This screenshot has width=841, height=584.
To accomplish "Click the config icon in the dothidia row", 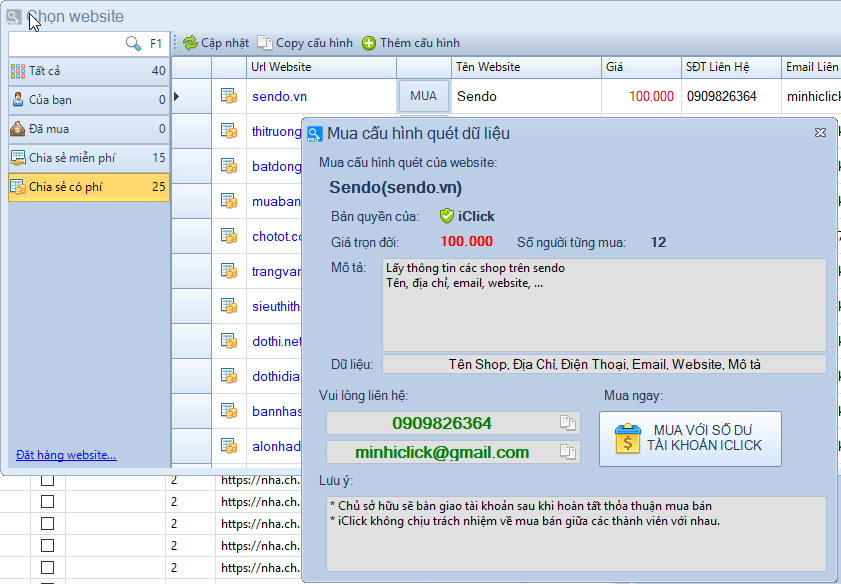I will (229, 376).
